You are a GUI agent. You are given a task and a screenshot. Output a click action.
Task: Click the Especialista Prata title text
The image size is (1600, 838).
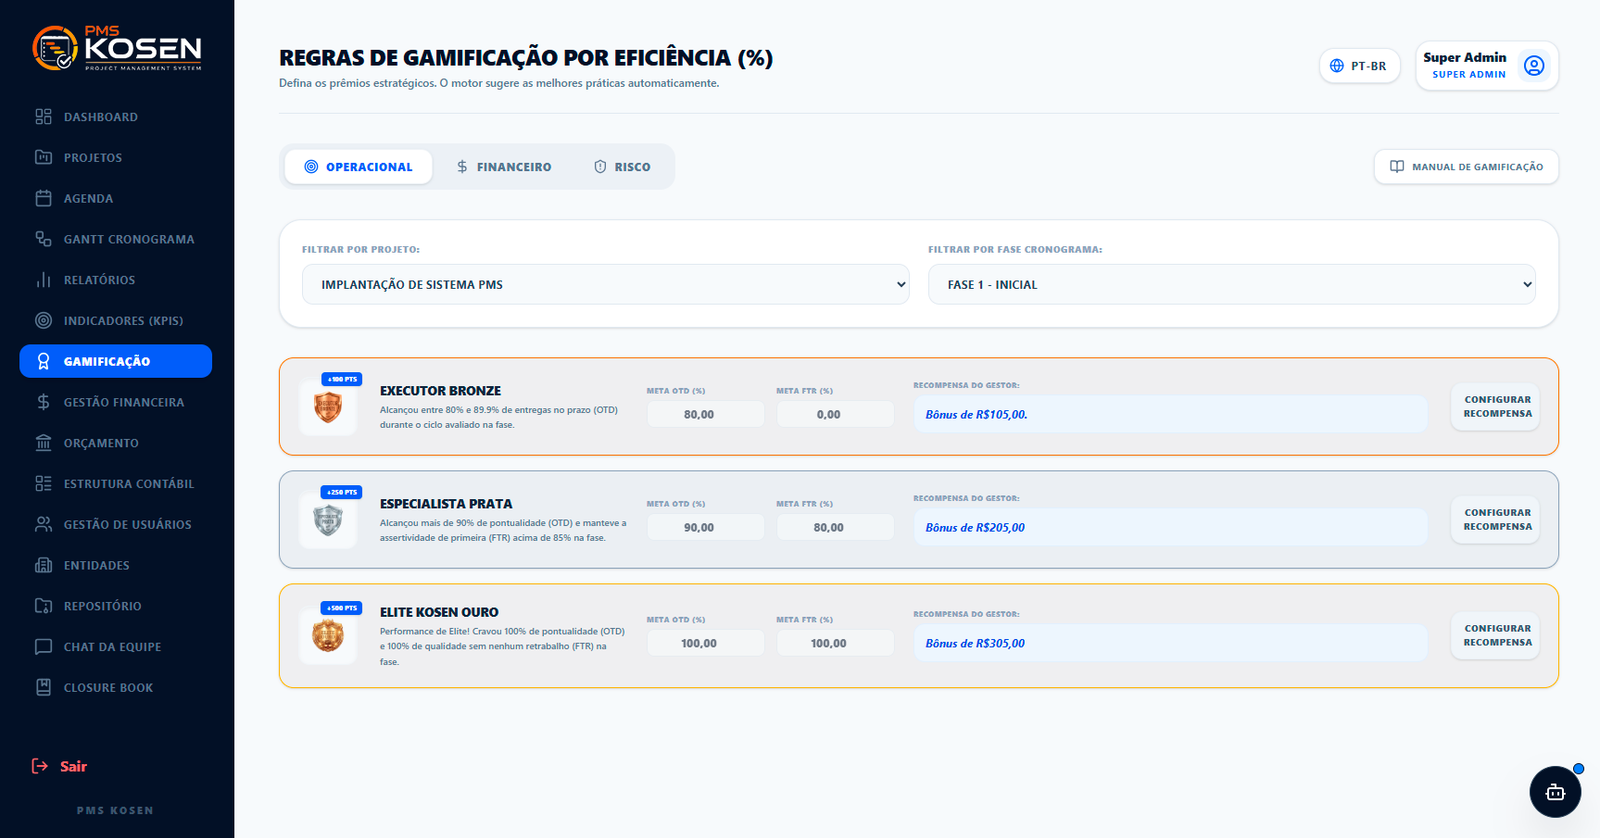click(446, 504)
